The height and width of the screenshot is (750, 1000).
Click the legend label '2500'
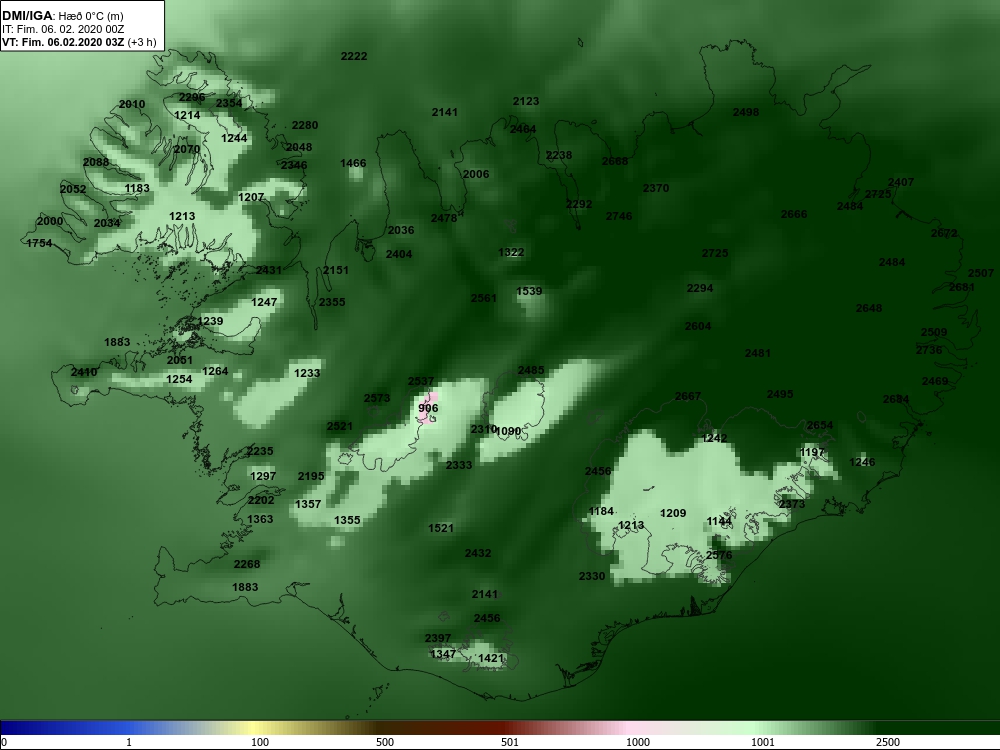pyautogui.click(x=888, y=742)
